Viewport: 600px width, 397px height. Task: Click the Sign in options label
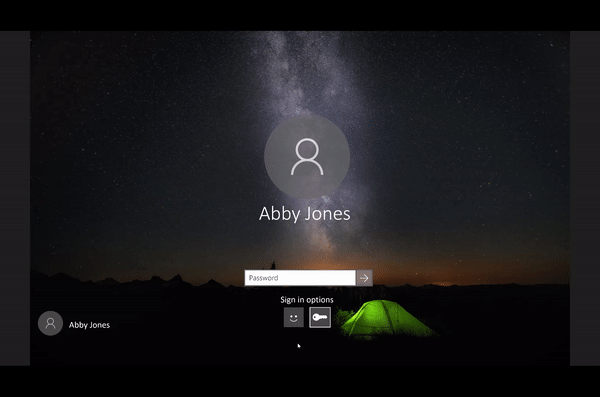pos(307,300)
